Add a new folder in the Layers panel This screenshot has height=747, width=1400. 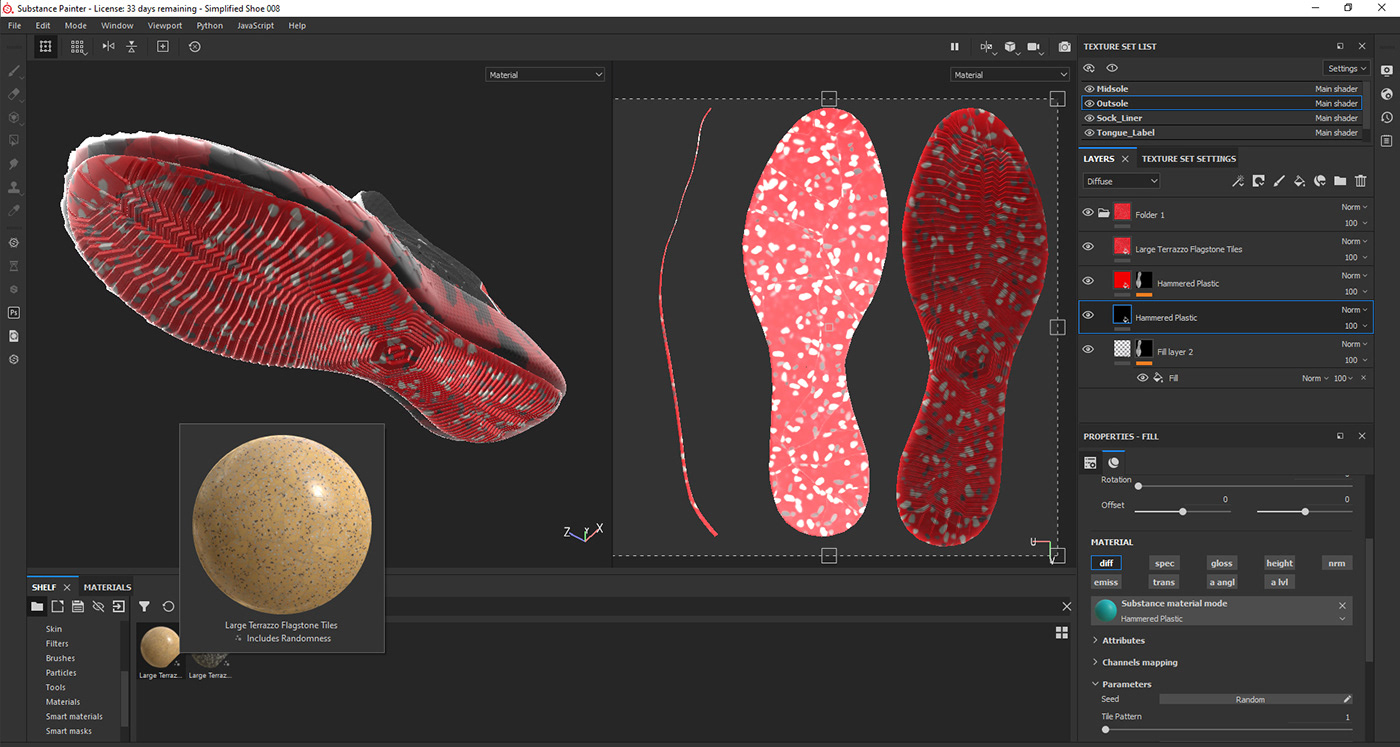tap(1340, 181)
